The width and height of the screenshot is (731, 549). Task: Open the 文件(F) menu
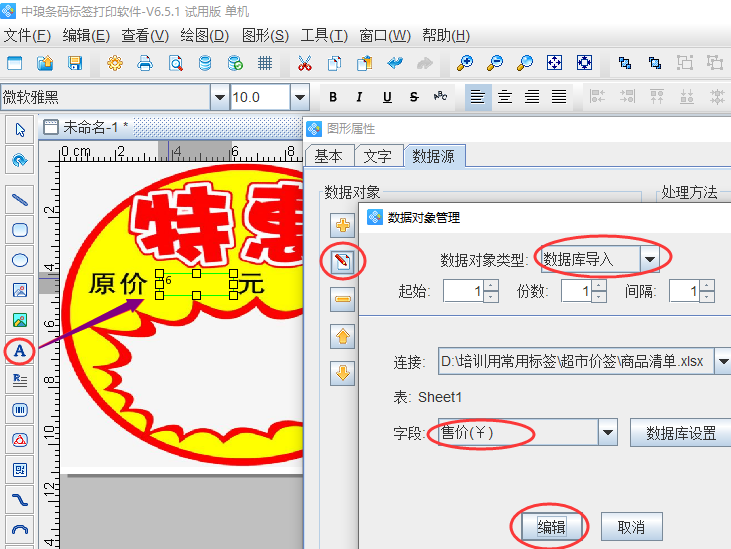27,35
